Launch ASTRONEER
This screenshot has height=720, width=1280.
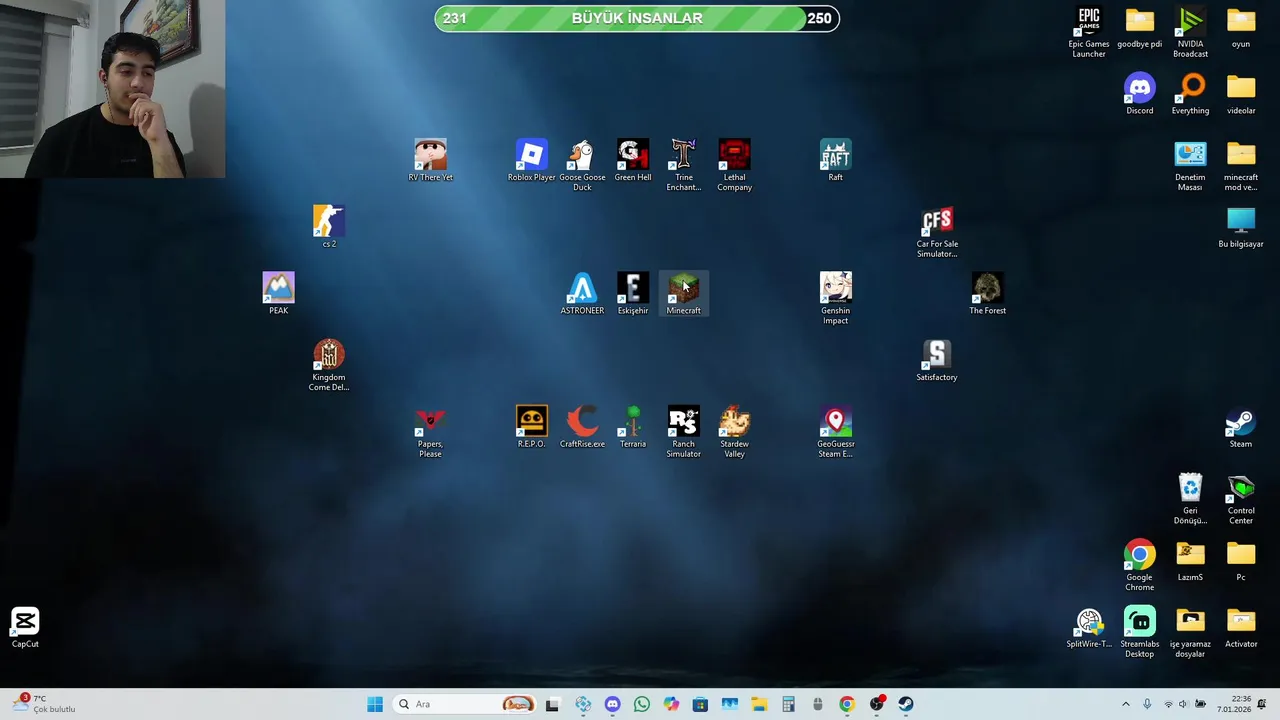(582, 293)
